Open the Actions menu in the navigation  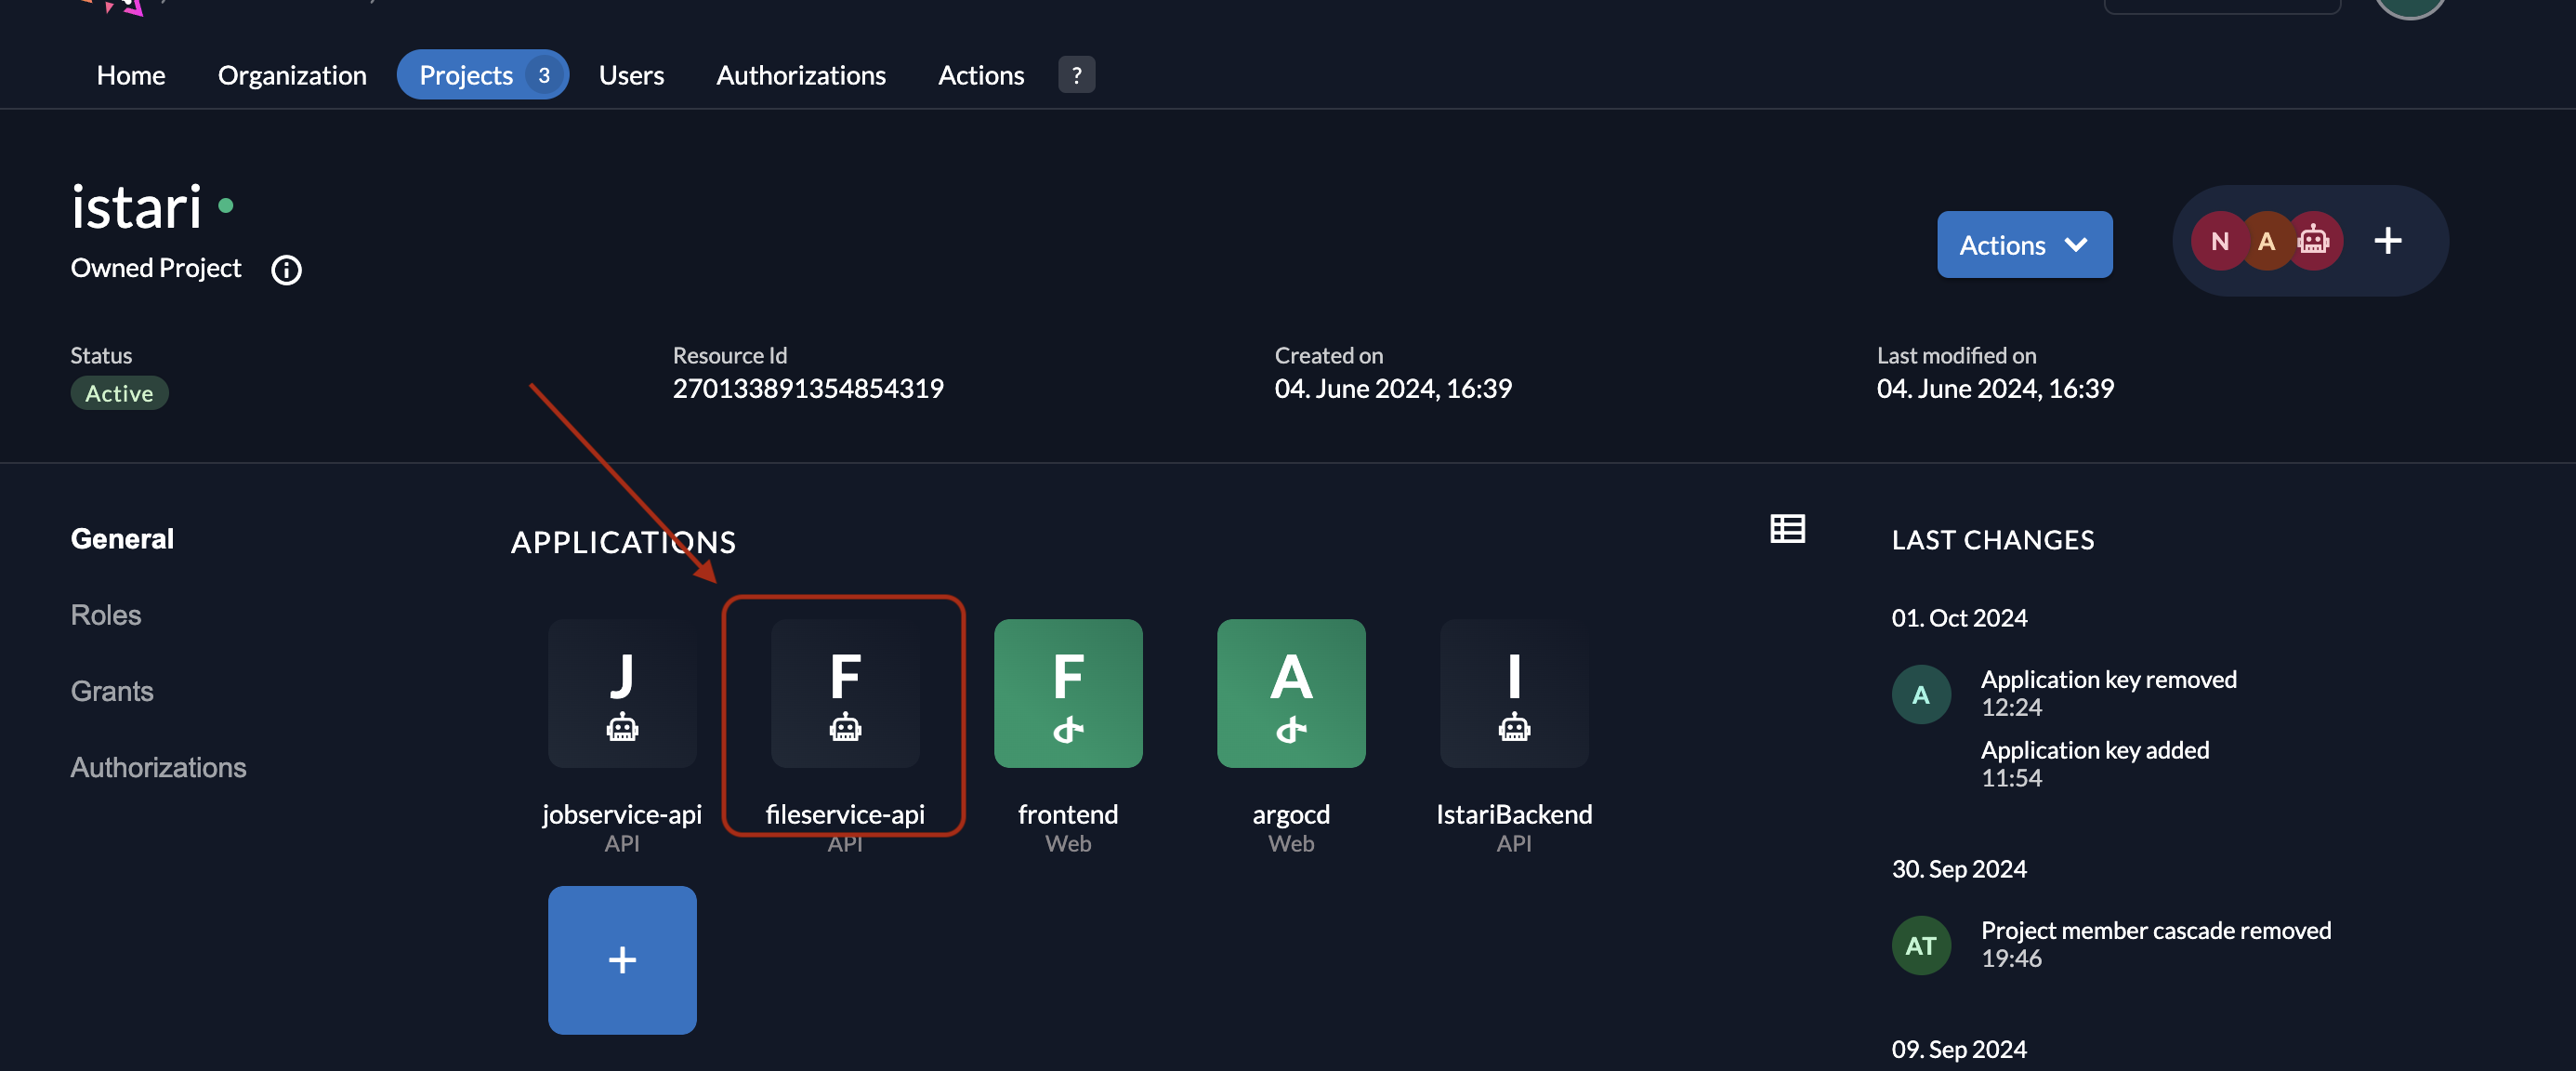point(980,74)
